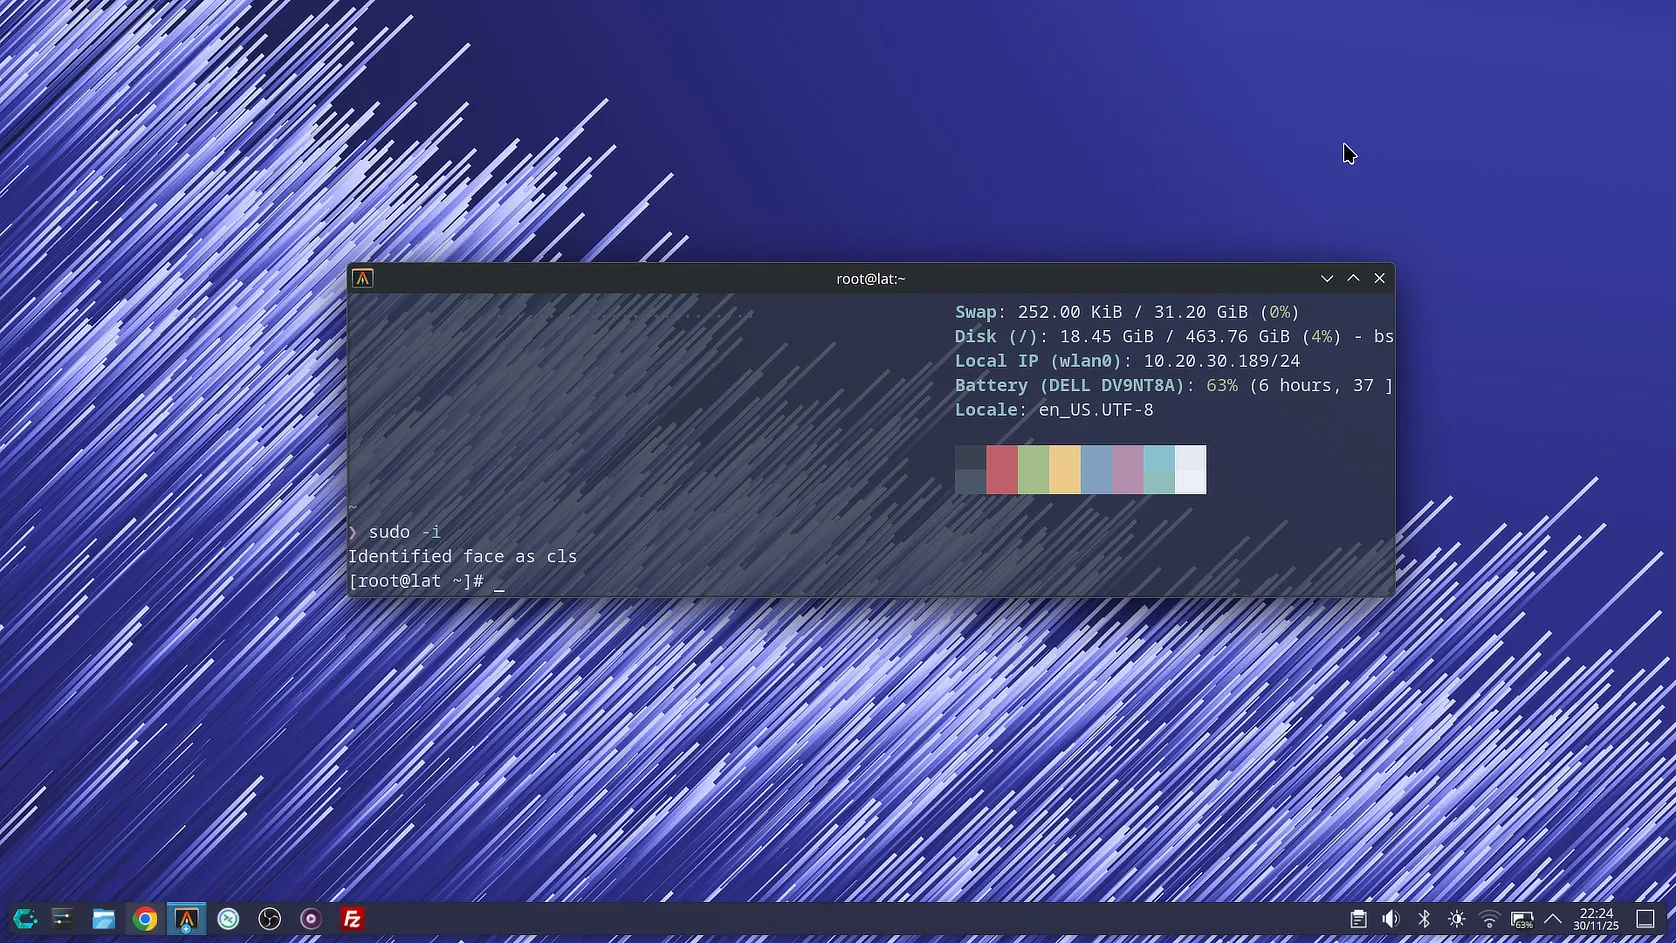
Task: Launch the file manager from the taskbar
Action: click(103, 919)
